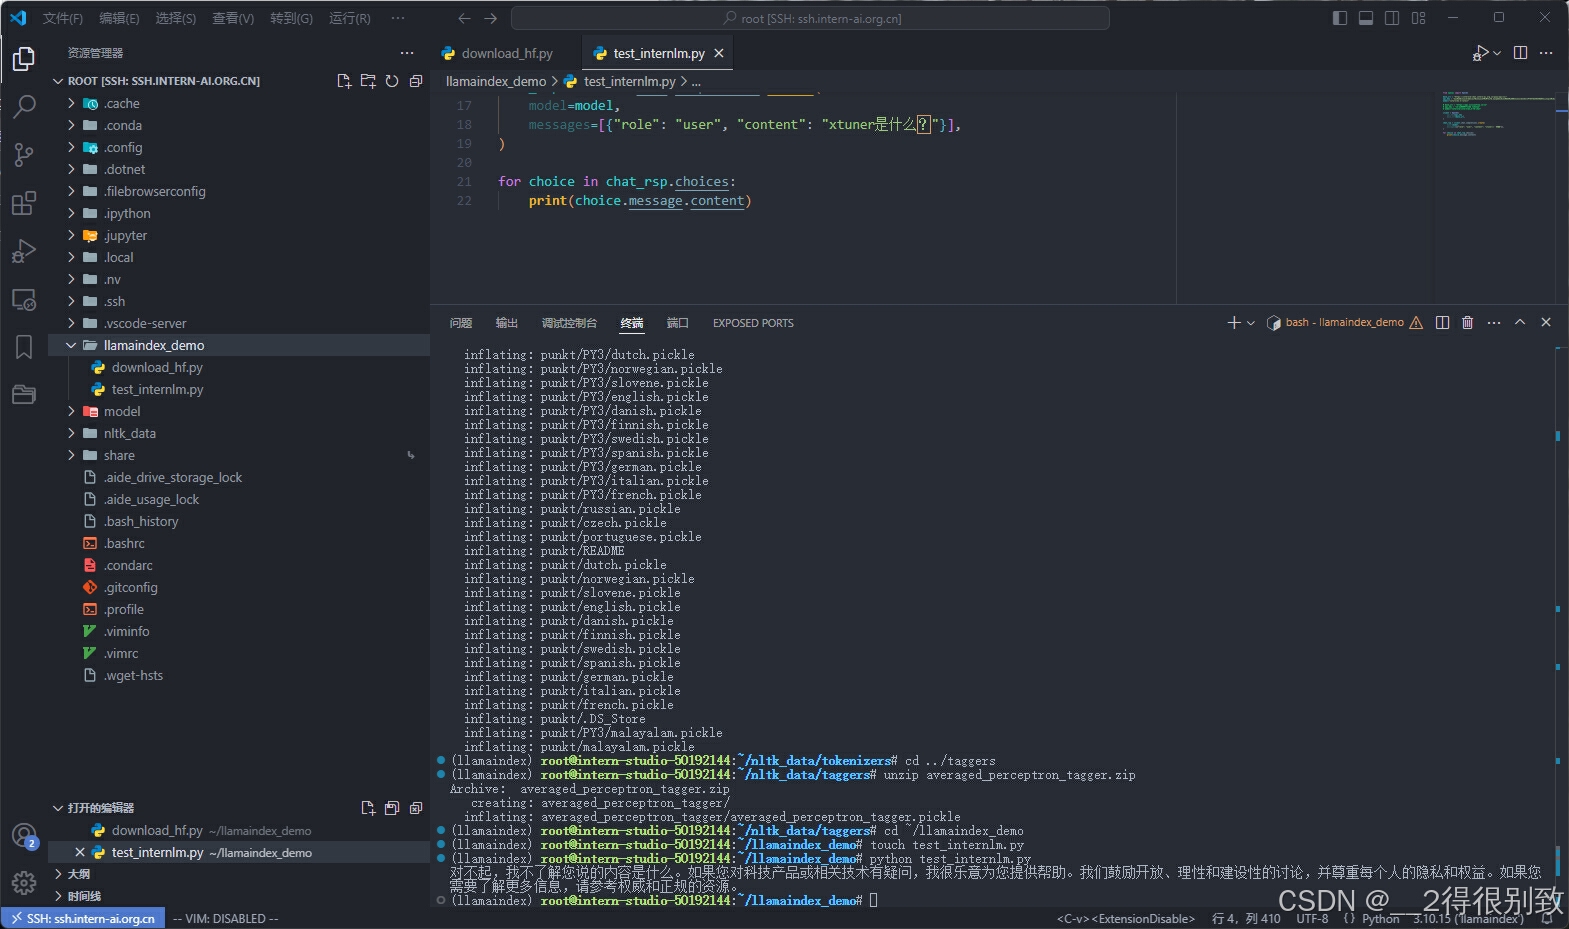The height and width of the screenshot is (929, 1569).
Task: Open the run button dropdown arrow
Action: pos(1497,53)
